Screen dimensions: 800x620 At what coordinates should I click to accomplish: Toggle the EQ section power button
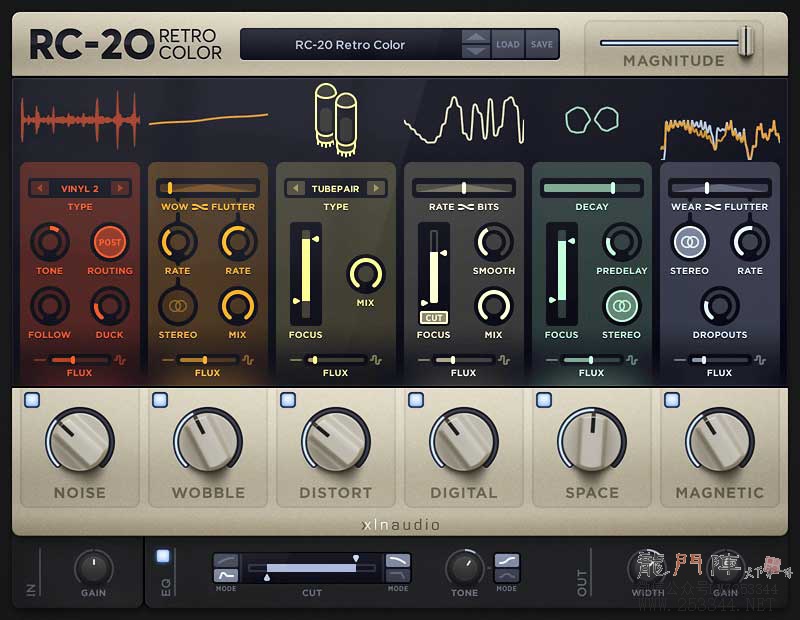[x=163, y=556]
